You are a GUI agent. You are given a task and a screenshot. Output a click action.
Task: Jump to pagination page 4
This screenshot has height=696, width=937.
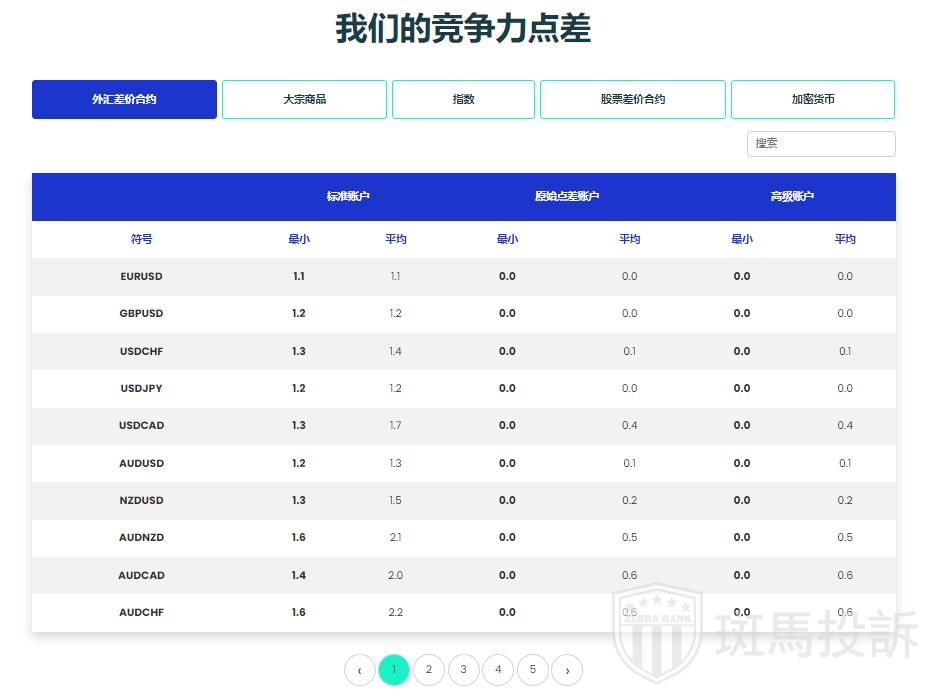(498, 670)
